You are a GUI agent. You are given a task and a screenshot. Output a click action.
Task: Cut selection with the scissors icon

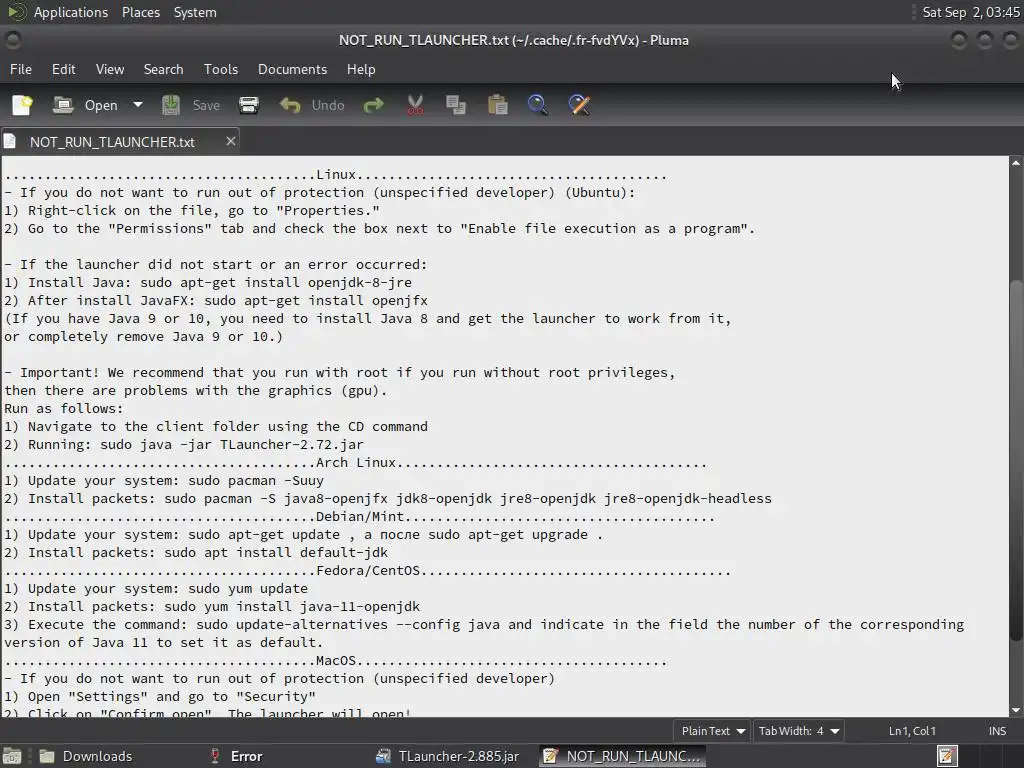click(415, 105)
